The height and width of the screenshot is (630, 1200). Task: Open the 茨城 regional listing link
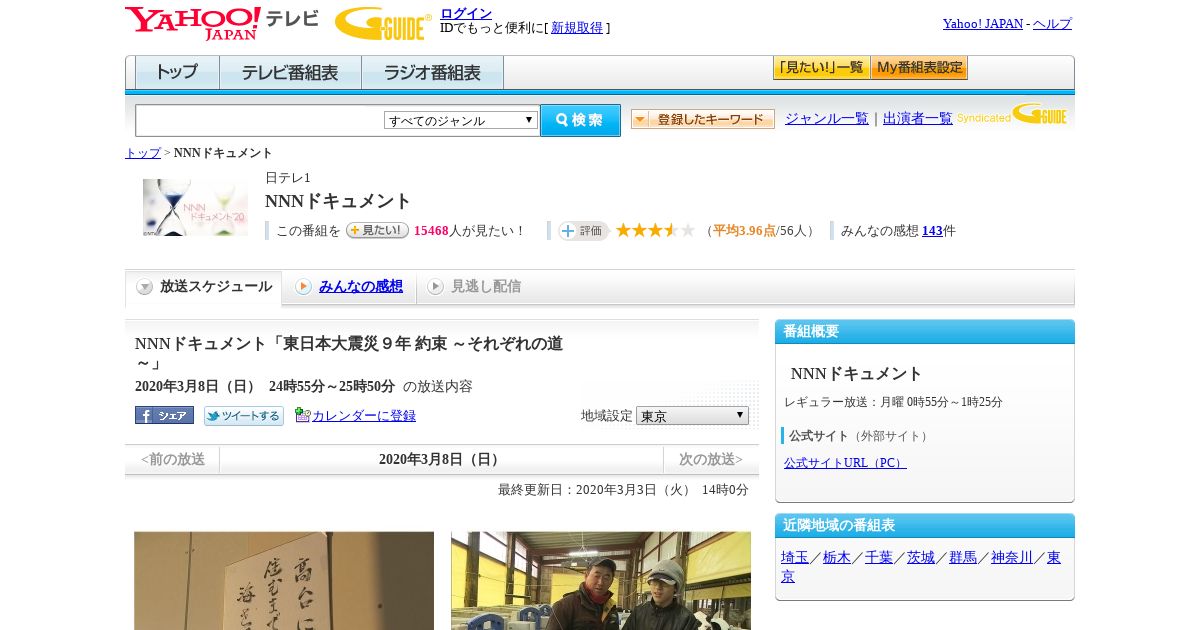(921, 557)
